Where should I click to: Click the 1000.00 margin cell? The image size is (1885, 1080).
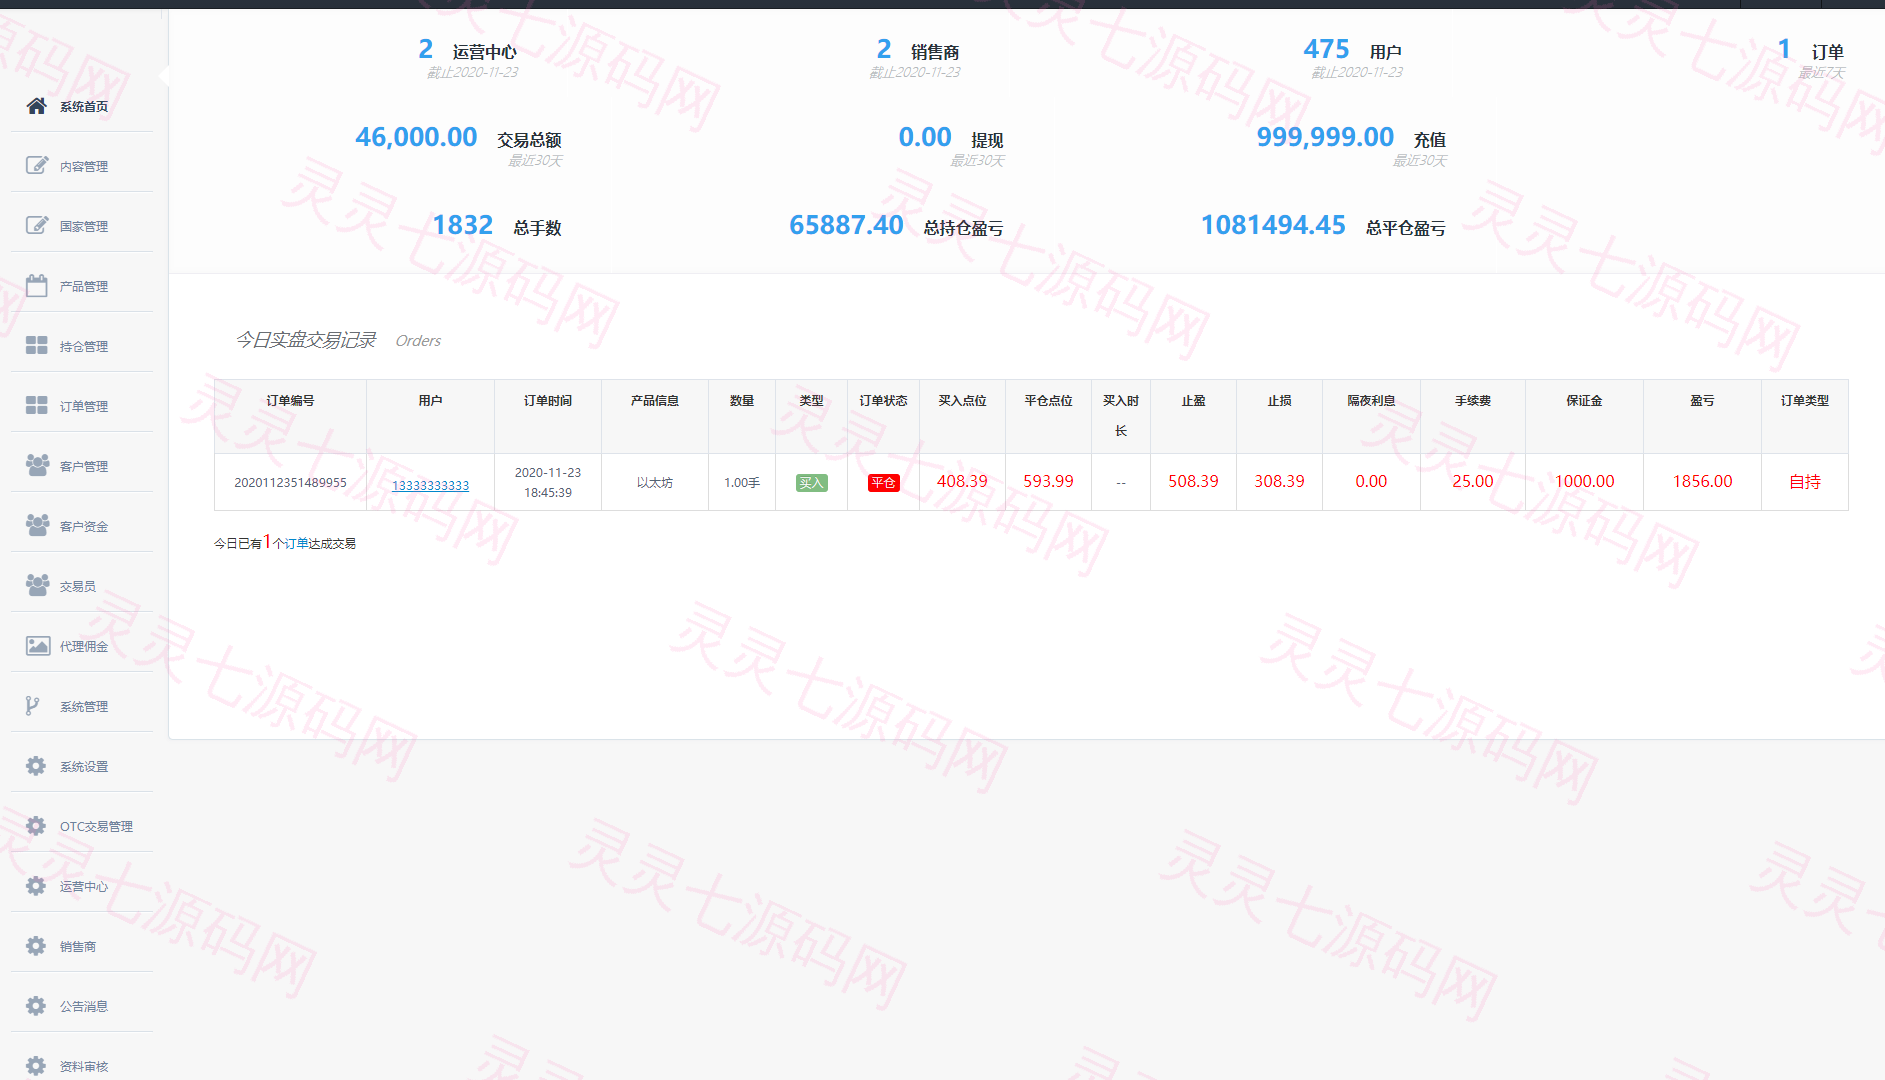pos(1584,481)
